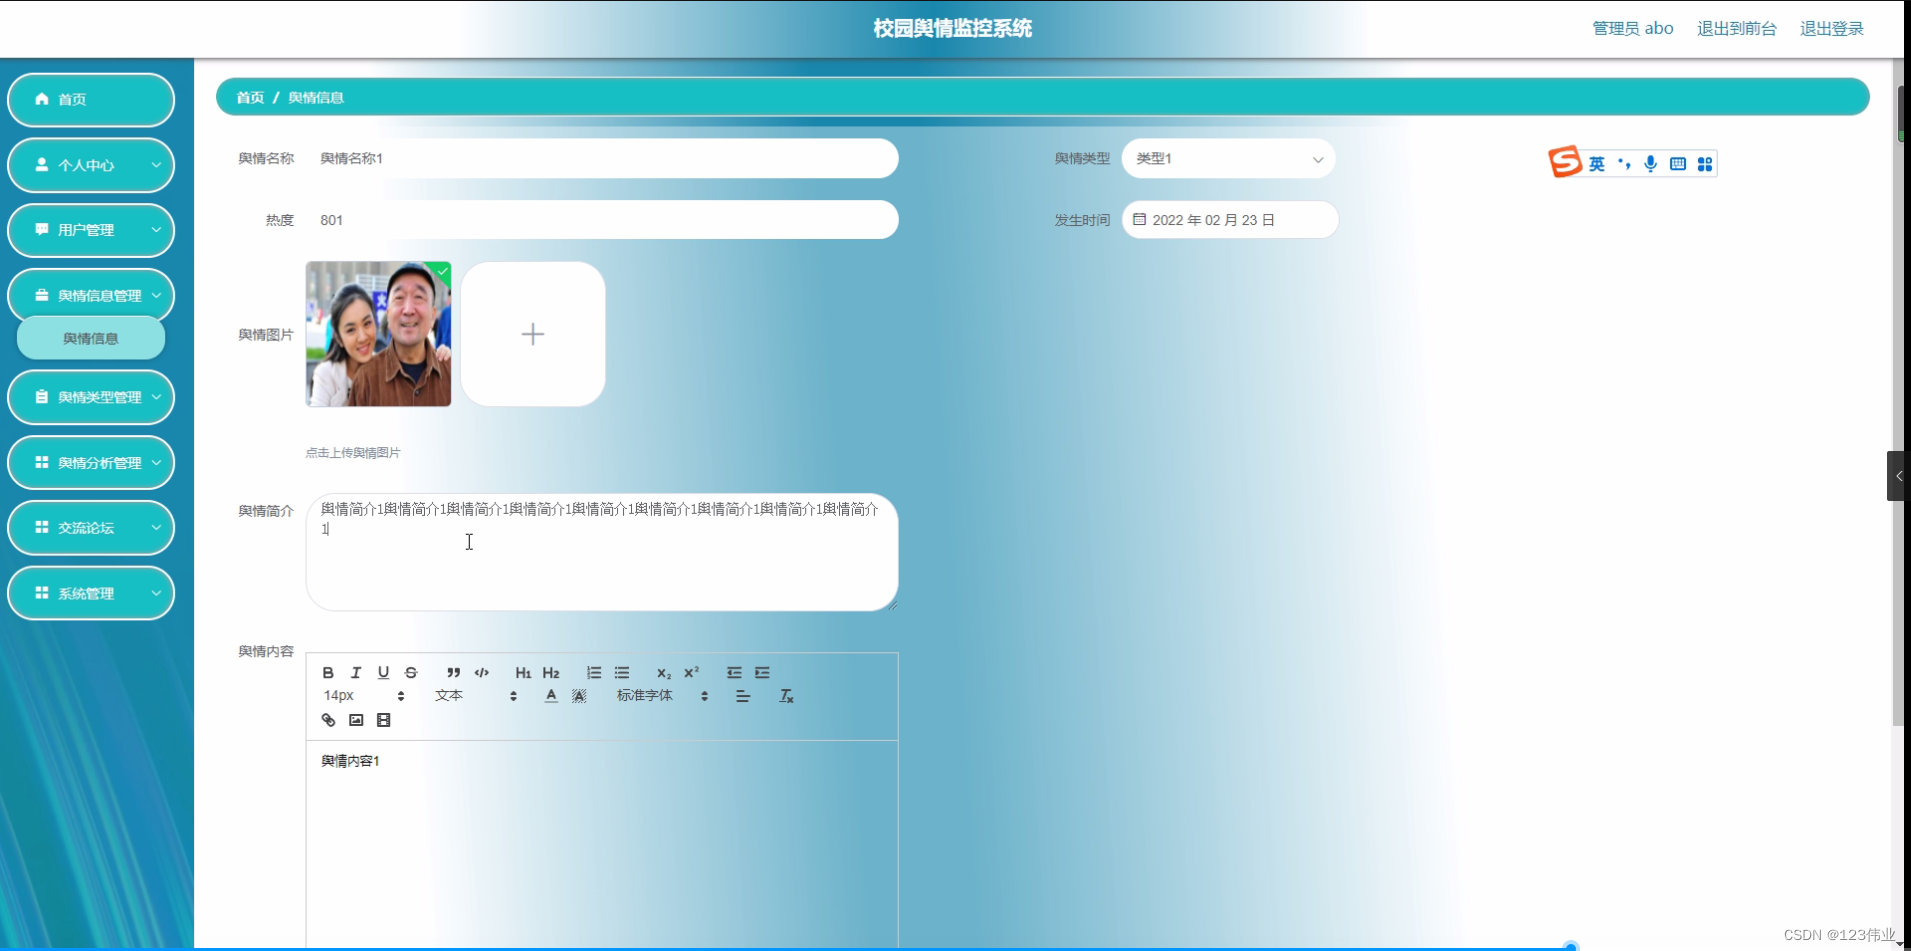Toggle the ordered list formatting

click(594, 672)
